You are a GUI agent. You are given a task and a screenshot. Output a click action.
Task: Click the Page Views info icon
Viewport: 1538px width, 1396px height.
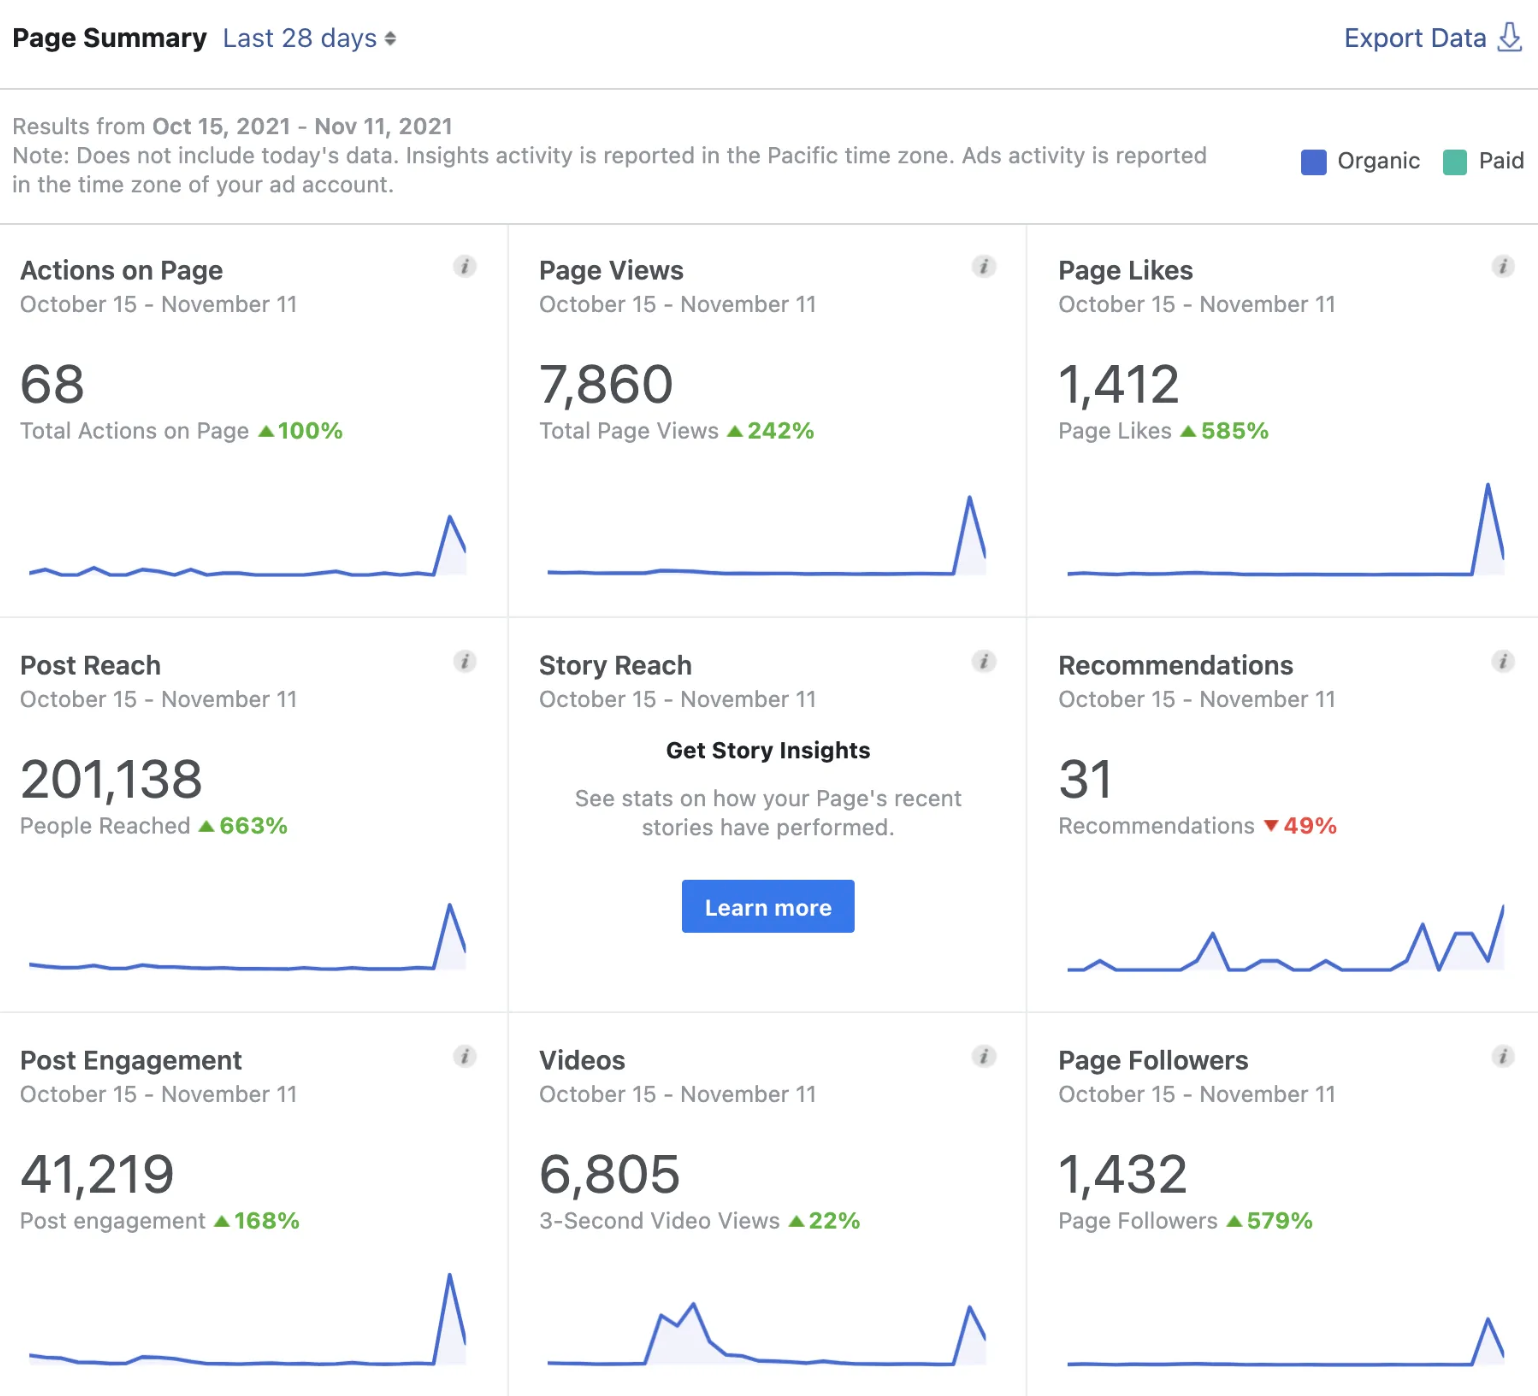[x=984, y=267]
